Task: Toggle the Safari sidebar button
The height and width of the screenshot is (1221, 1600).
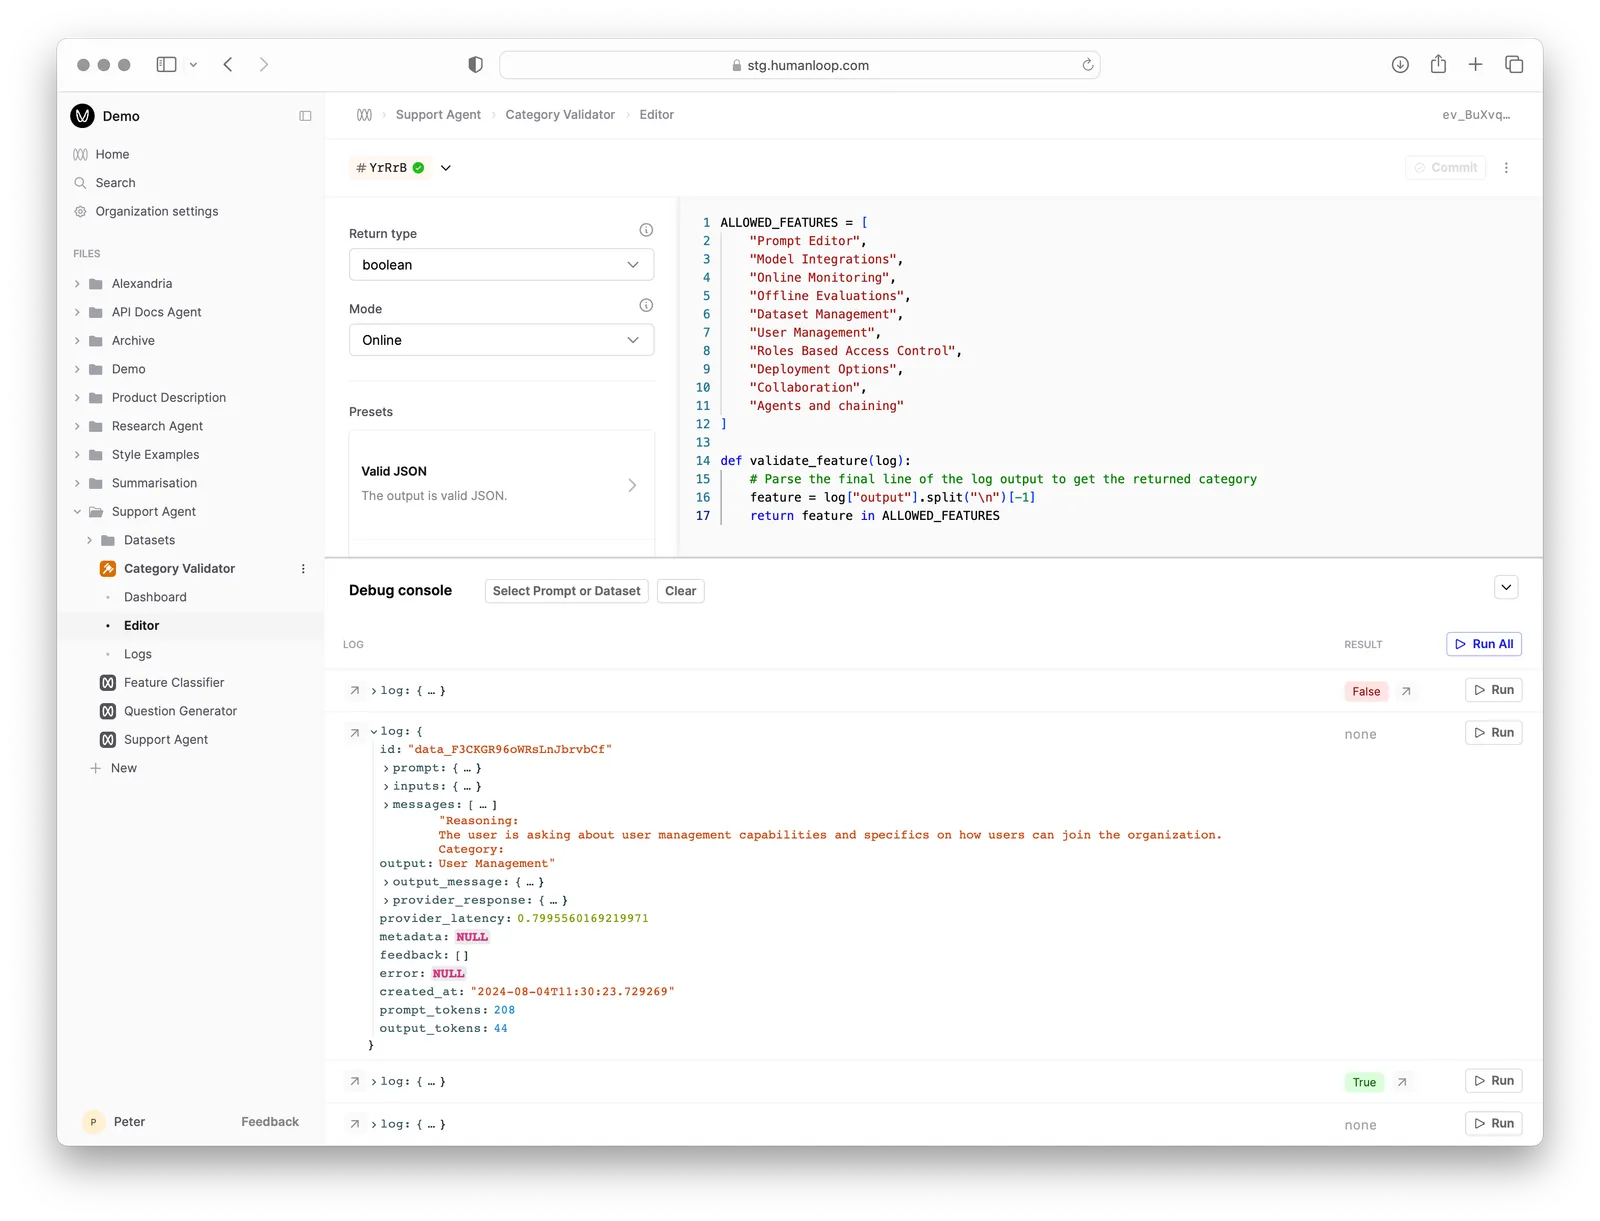Action: tap(166, 65)
